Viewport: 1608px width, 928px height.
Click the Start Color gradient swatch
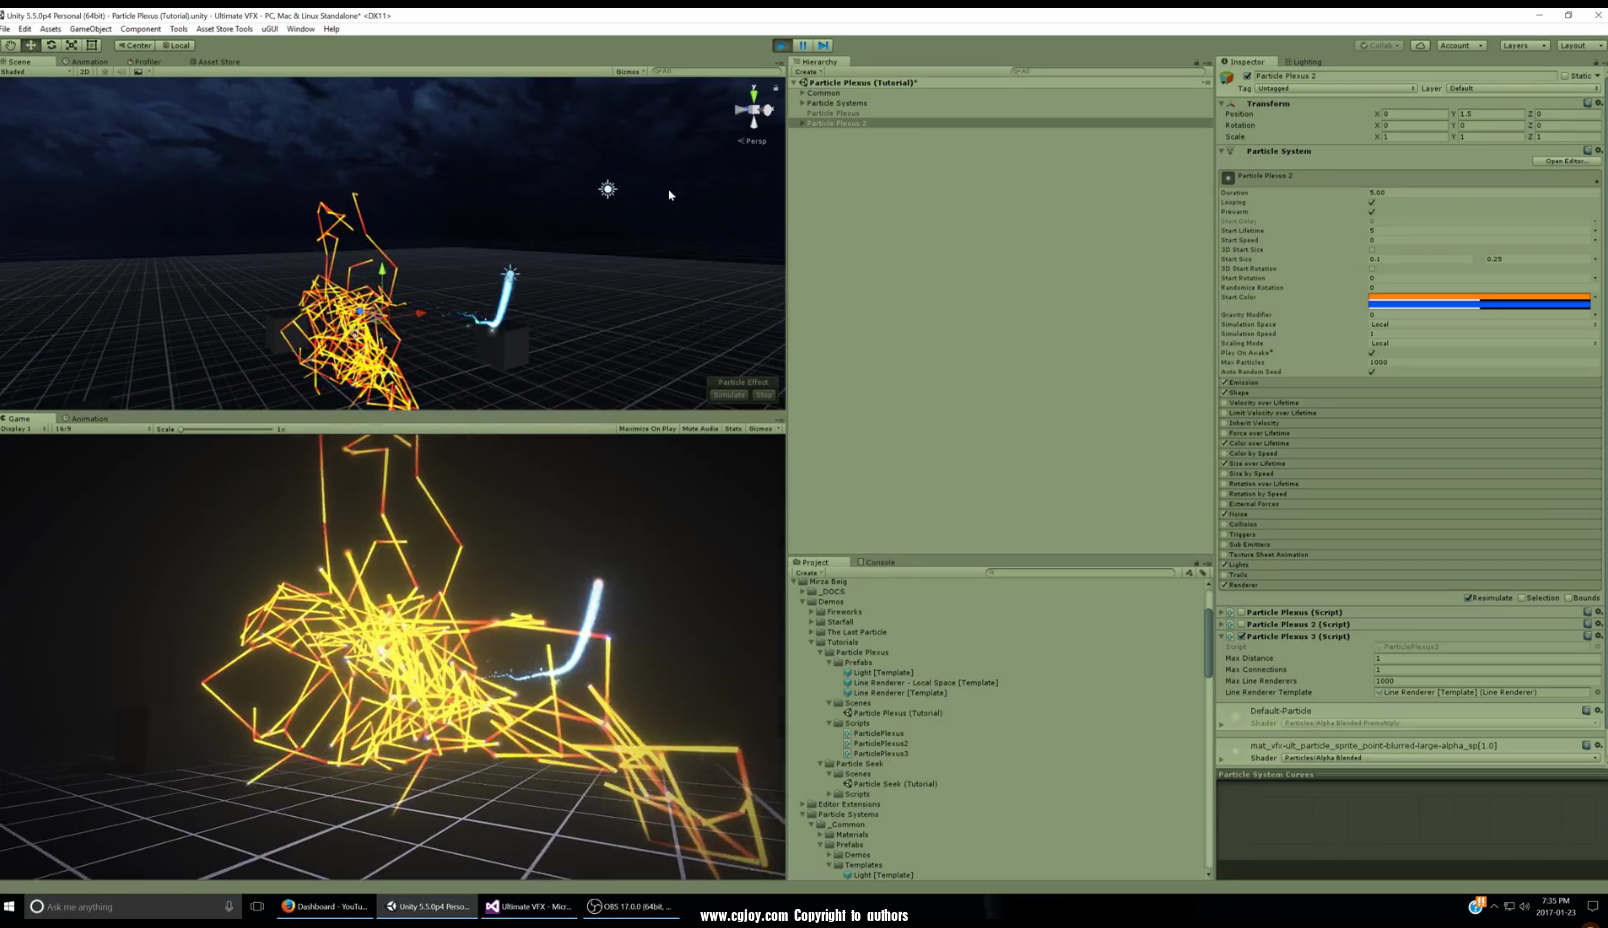(x=1479, y=300)
